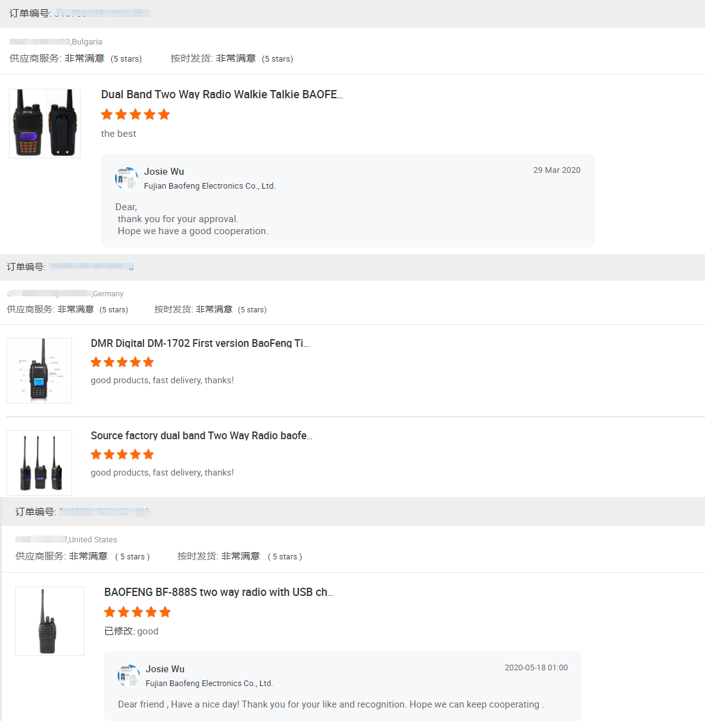Image resolution: width=705 pixels, height=721 pixels.
Task: Click the star rating under BAOFENG BF-888S
Action: pos(138,612)
